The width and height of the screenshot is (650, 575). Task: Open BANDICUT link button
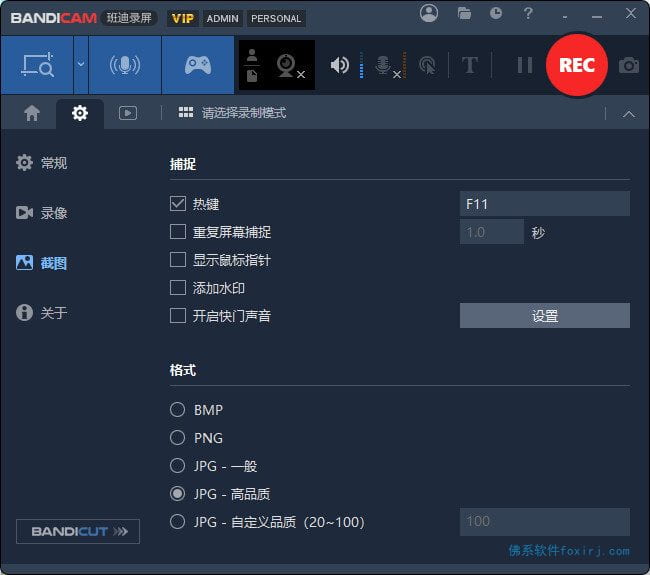(x=78, y=531)
